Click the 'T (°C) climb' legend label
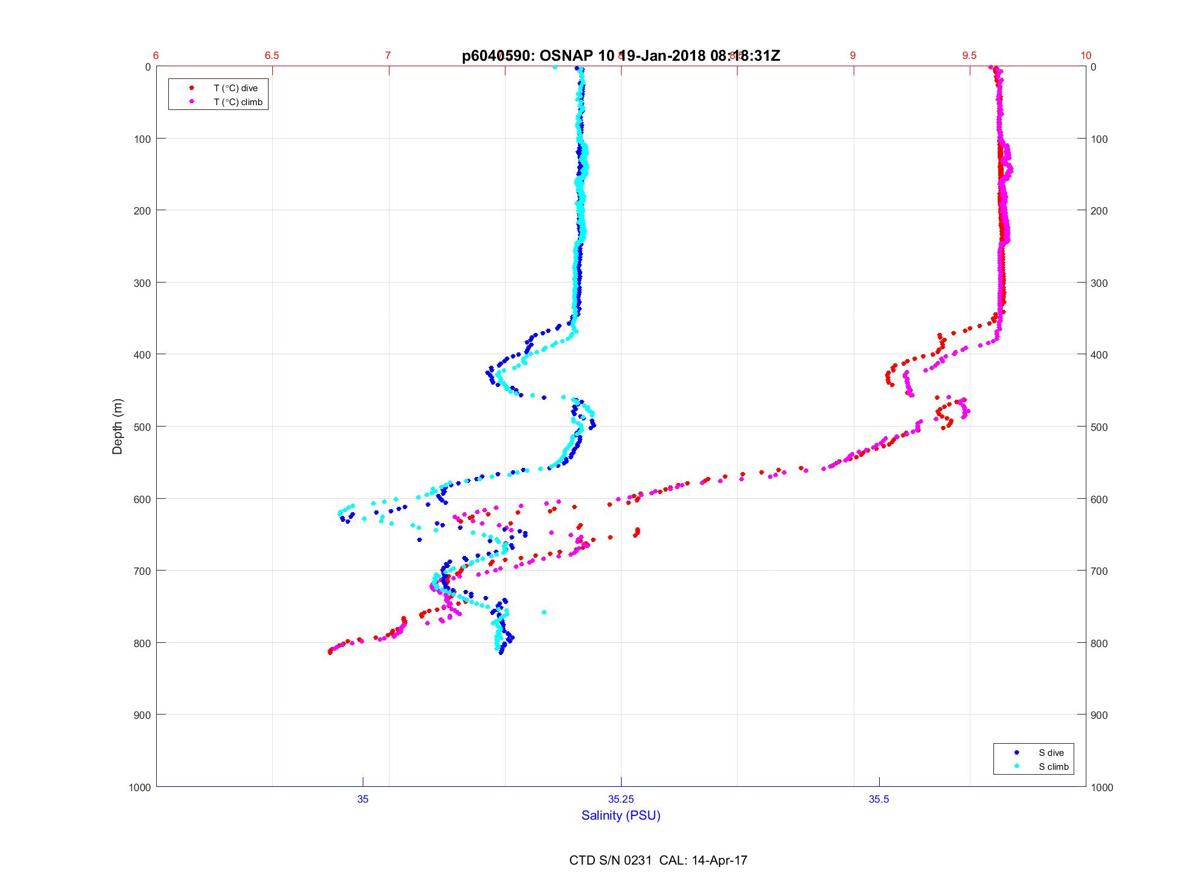This screenshot has height=885, width=1200. tap(238, 102)
